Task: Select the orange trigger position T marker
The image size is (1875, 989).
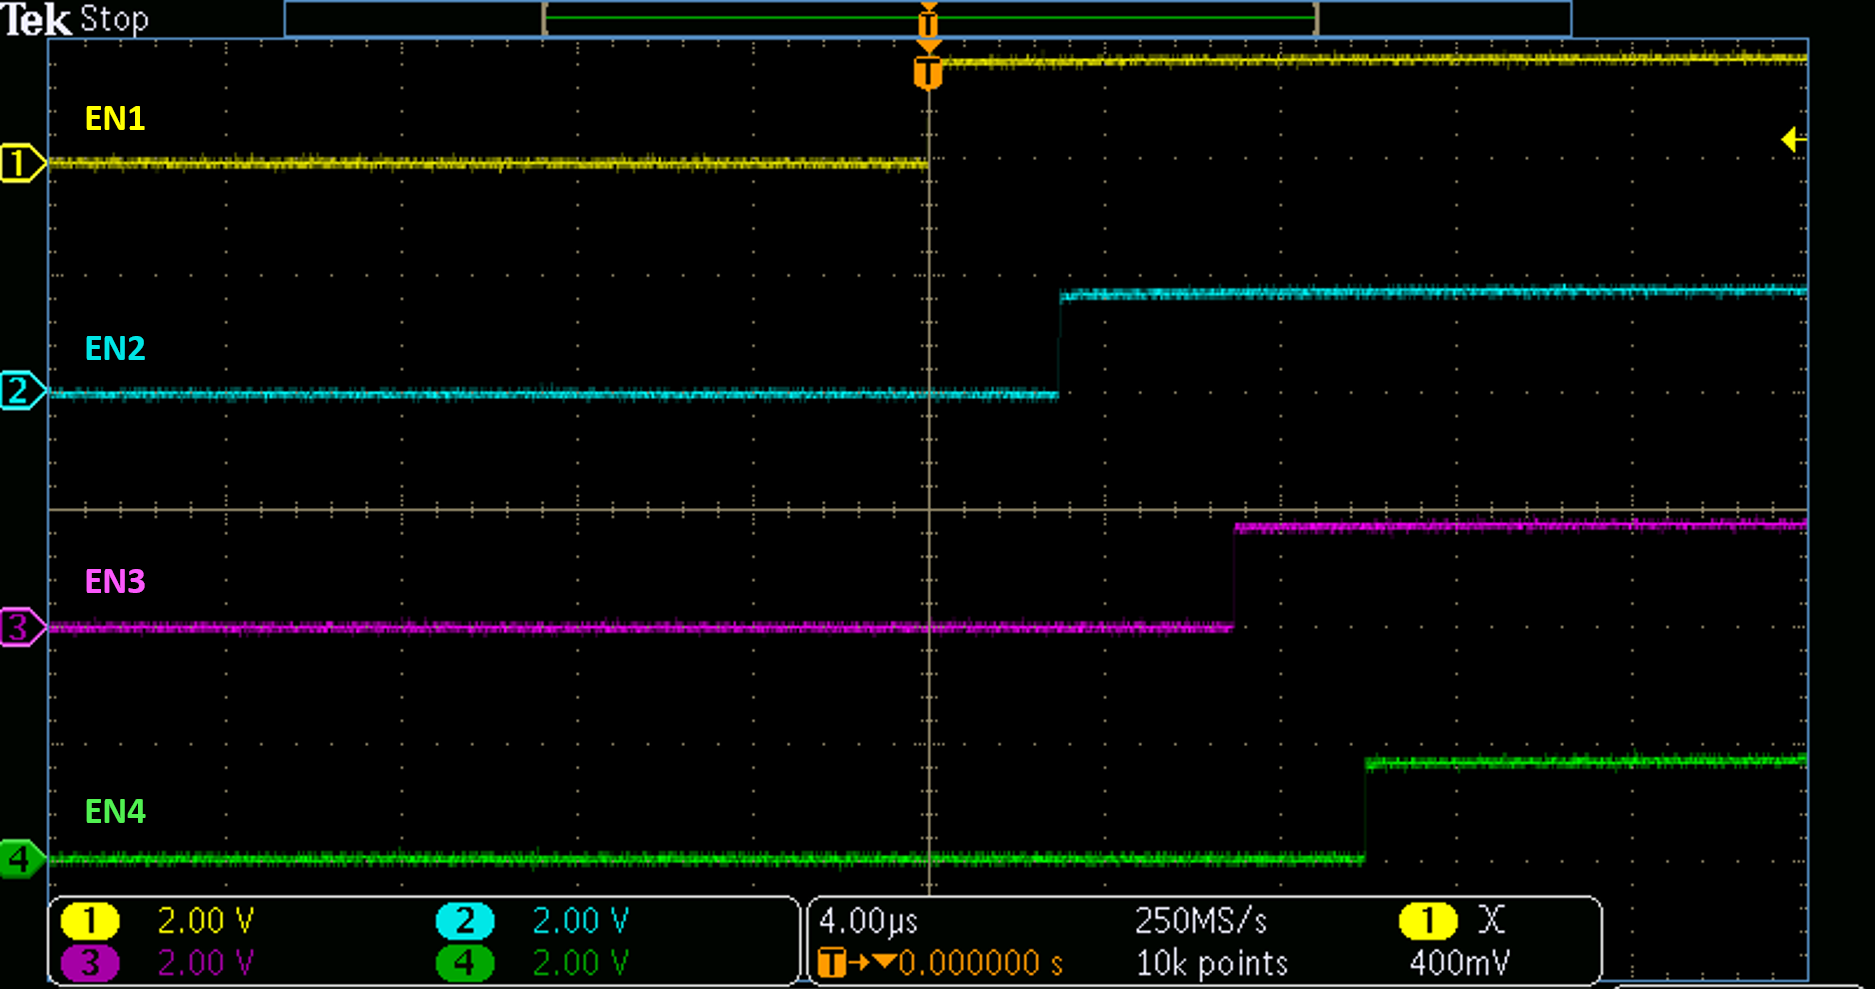Action: tap(928, 72)
